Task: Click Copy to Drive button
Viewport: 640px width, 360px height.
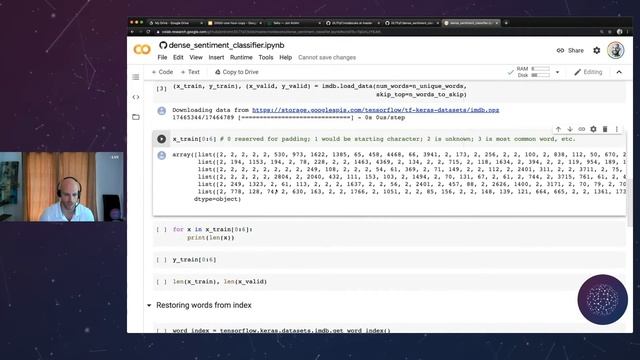Action: [x=237, y=72]
